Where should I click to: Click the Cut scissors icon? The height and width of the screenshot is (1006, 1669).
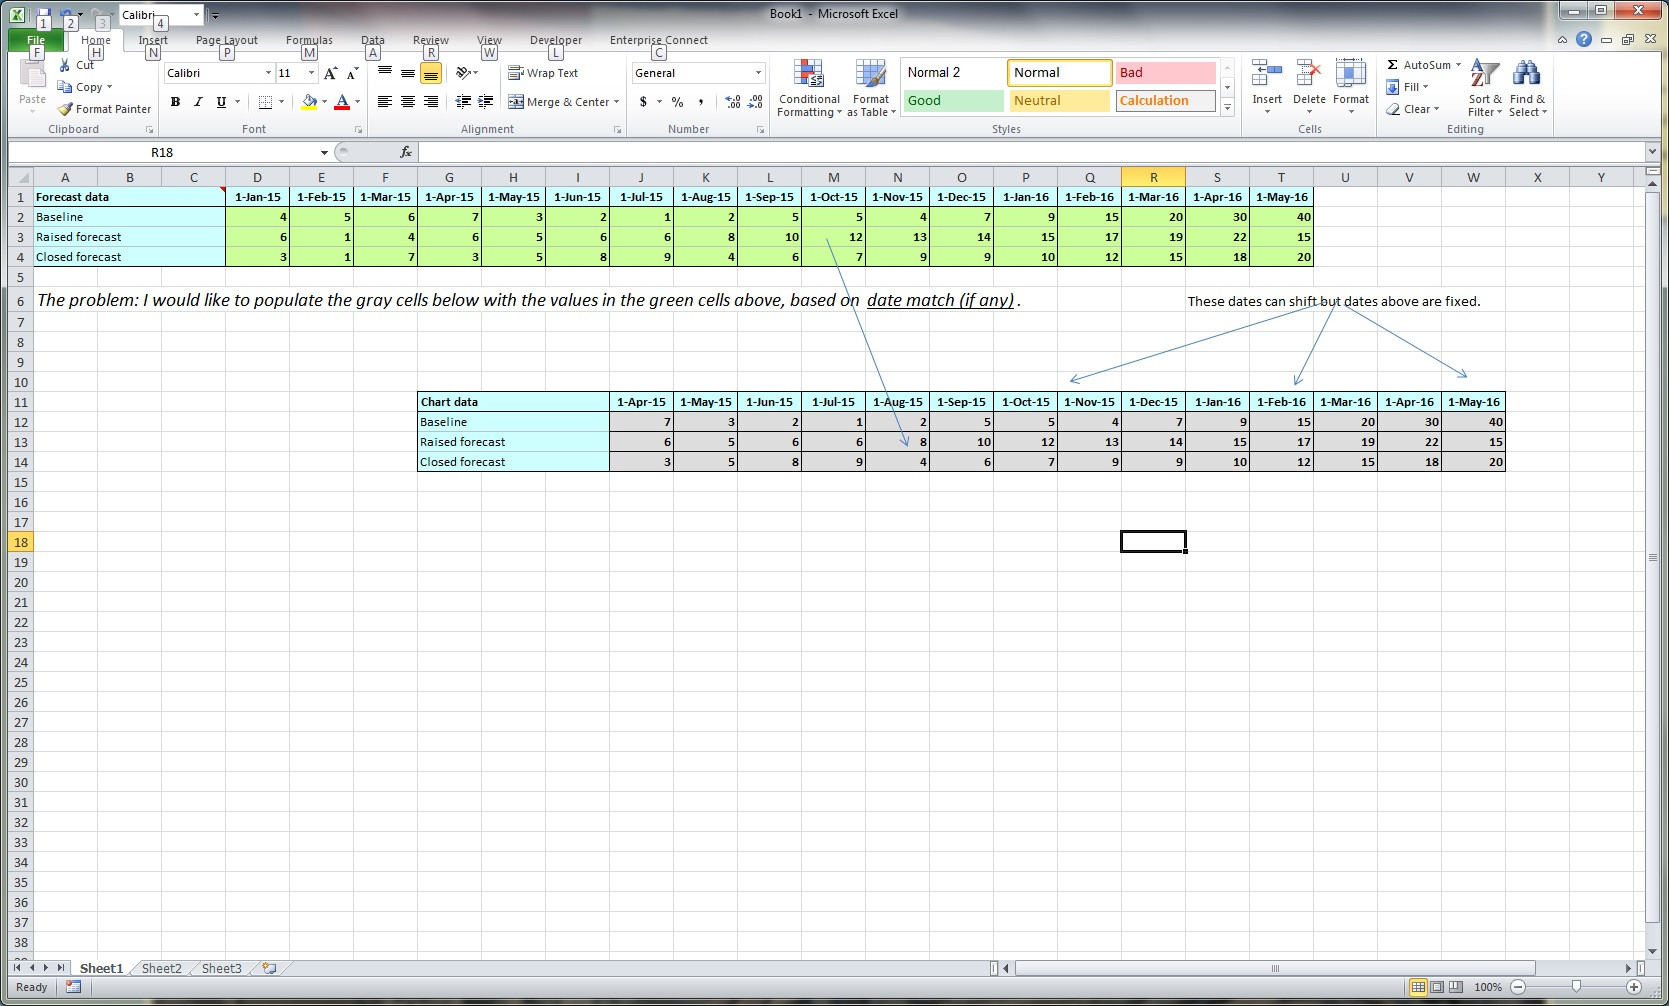[x=65, y=65]
